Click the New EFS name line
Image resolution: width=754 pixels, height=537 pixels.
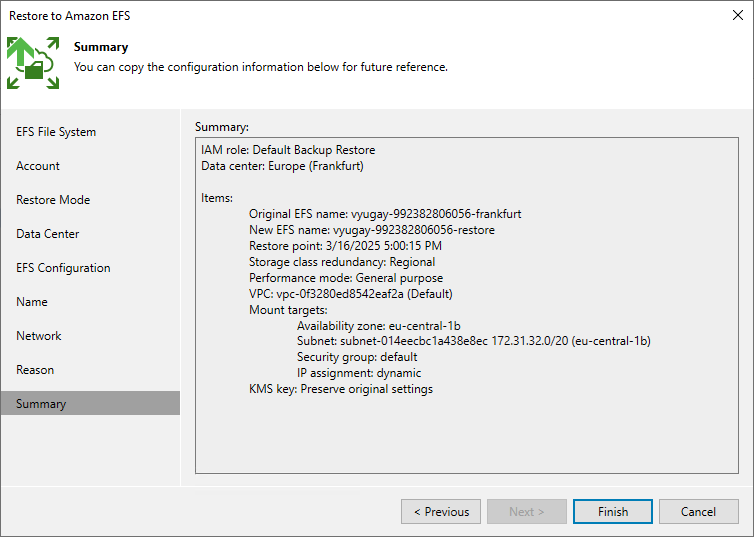pos(372,230)
